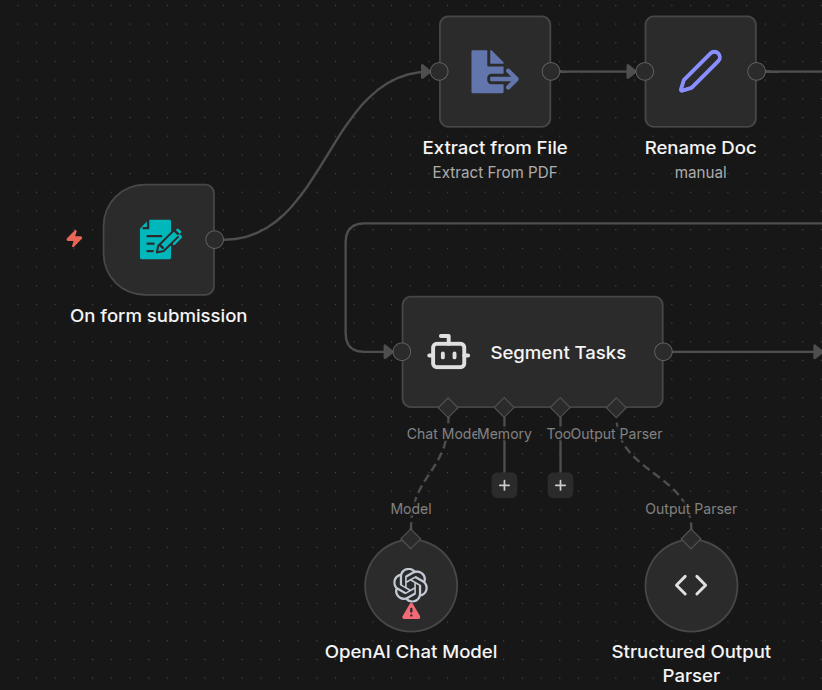Click Chat Model diamond connector on Segment Tasks
This screenshot has width=822, height=690.
(x=447, y=407)
